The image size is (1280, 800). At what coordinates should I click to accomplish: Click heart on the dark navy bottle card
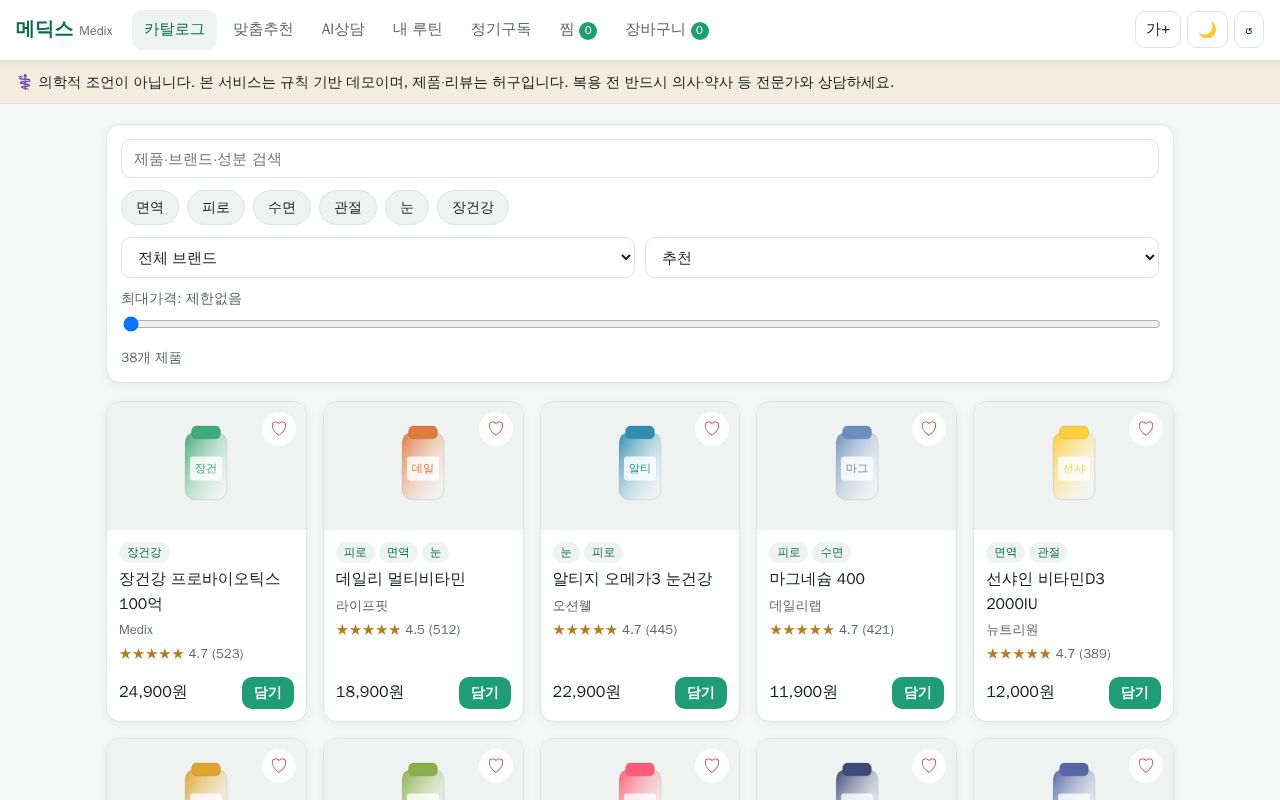(x=929, y=766)
